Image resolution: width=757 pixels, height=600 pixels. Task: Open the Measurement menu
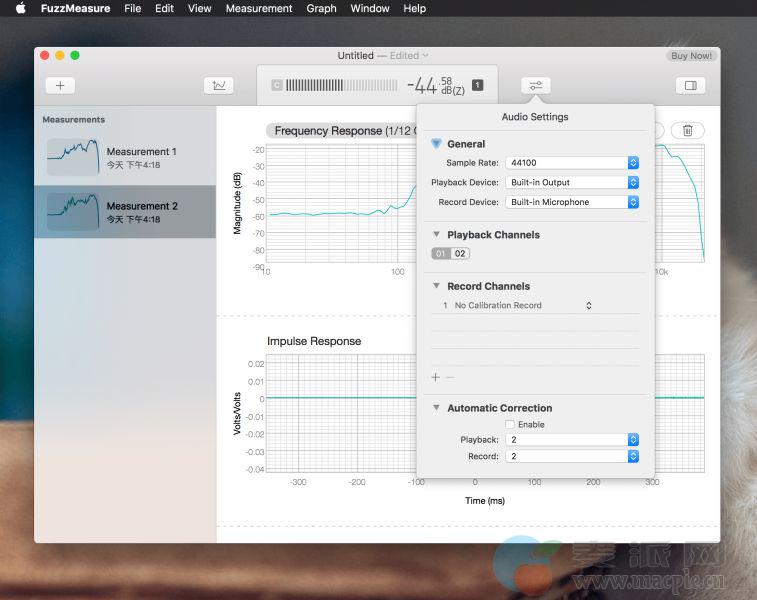click(259, 8)
